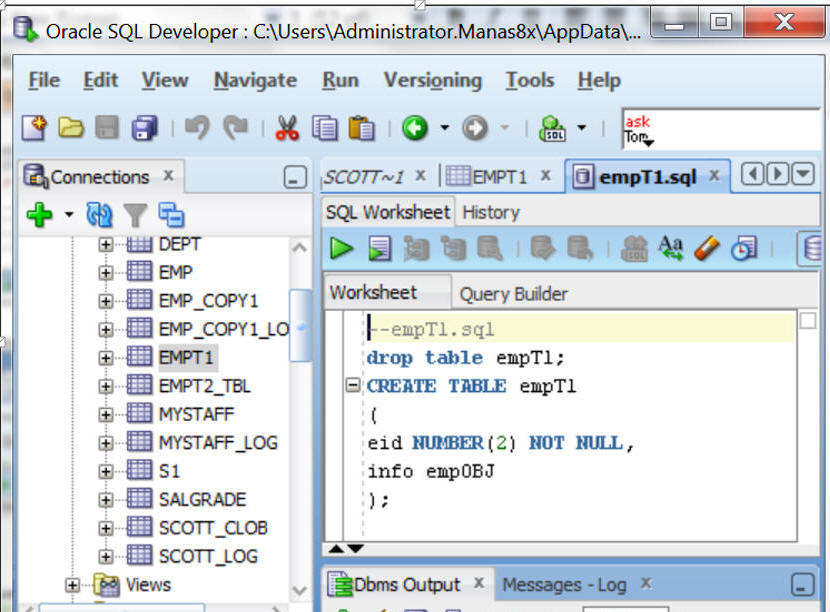830x612 pixels.
Task: Toggle upper/lower case with the Aa icon
Action: click(x=671, y=248)
